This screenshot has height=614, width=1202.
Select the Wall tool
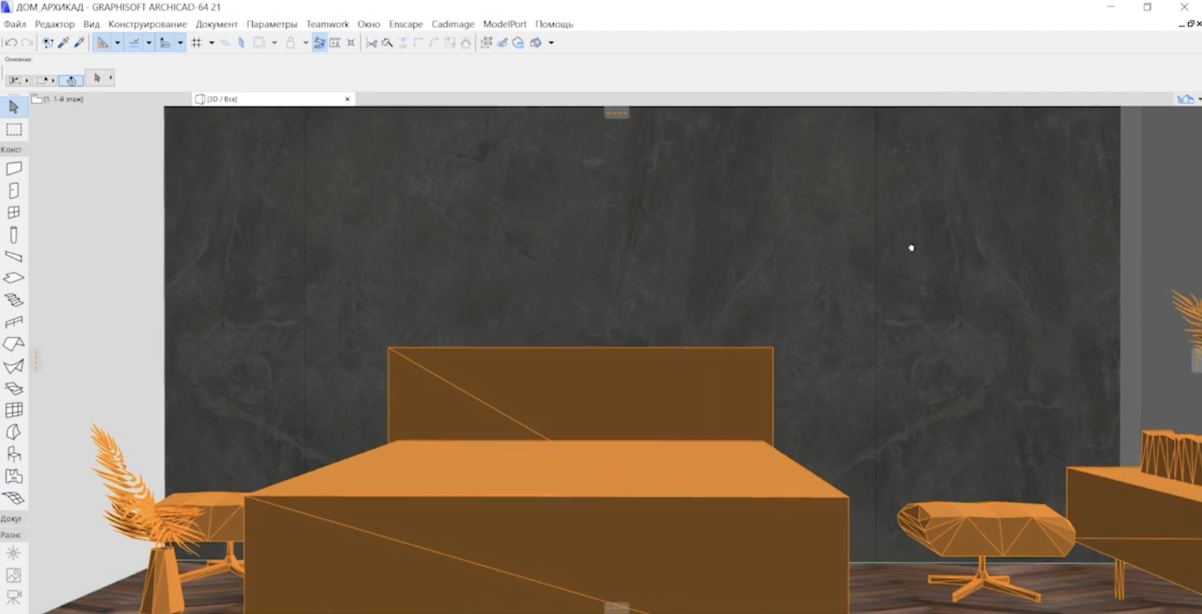pyautogui.click(x=14, y=167)
